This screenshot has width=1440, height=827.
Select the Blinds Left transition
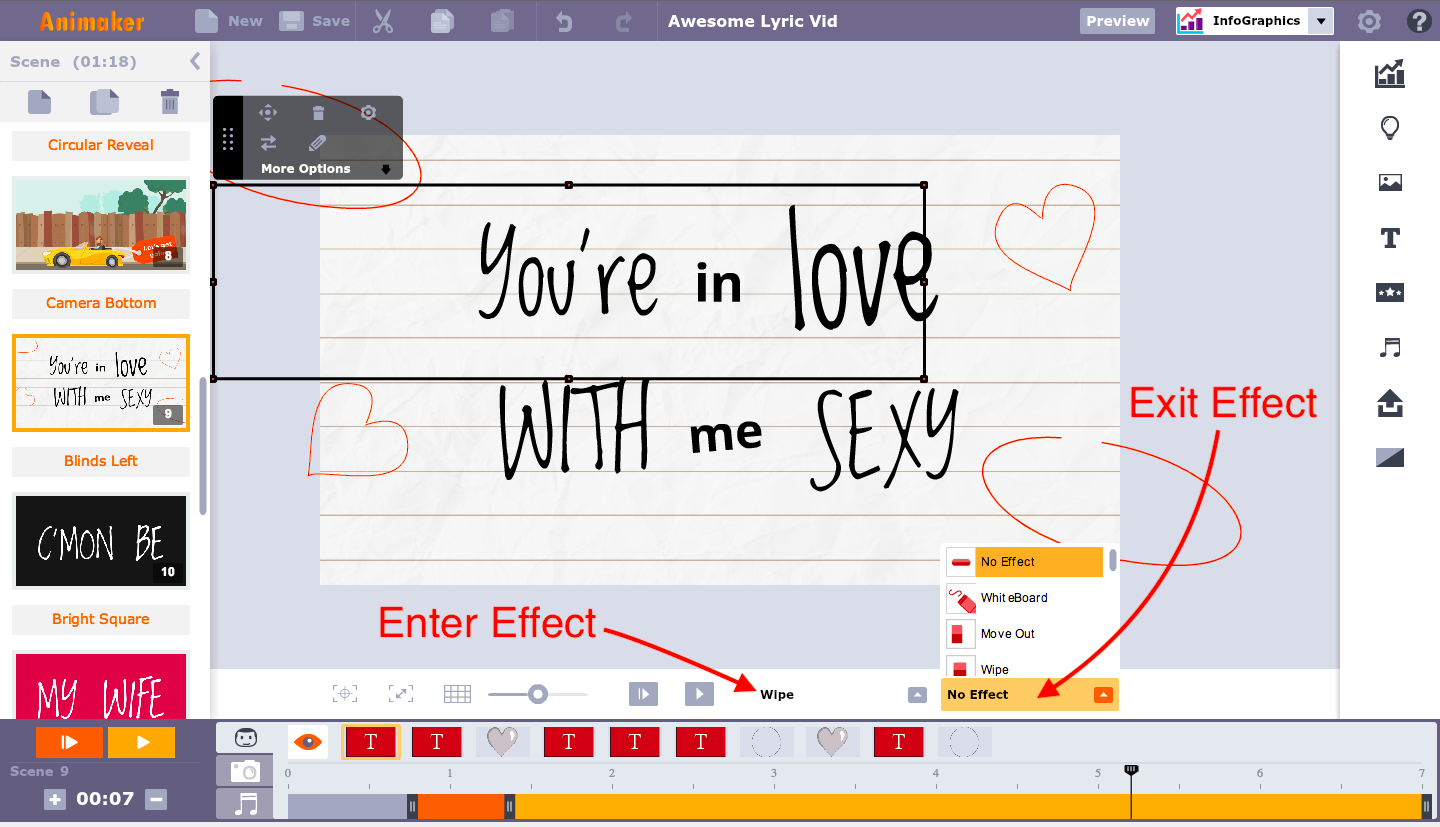[101, 461]
